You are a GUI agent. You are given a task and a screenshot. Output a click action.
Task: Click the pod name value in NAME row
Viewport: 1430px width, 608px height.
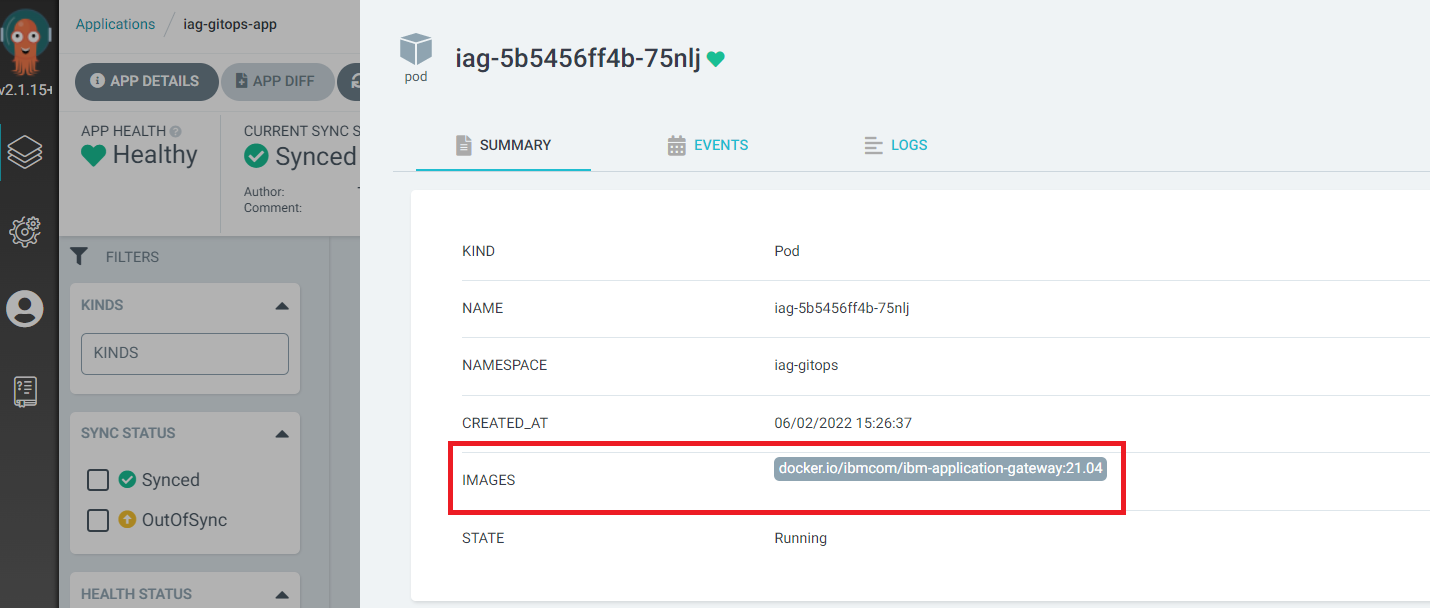coord(842,308)
